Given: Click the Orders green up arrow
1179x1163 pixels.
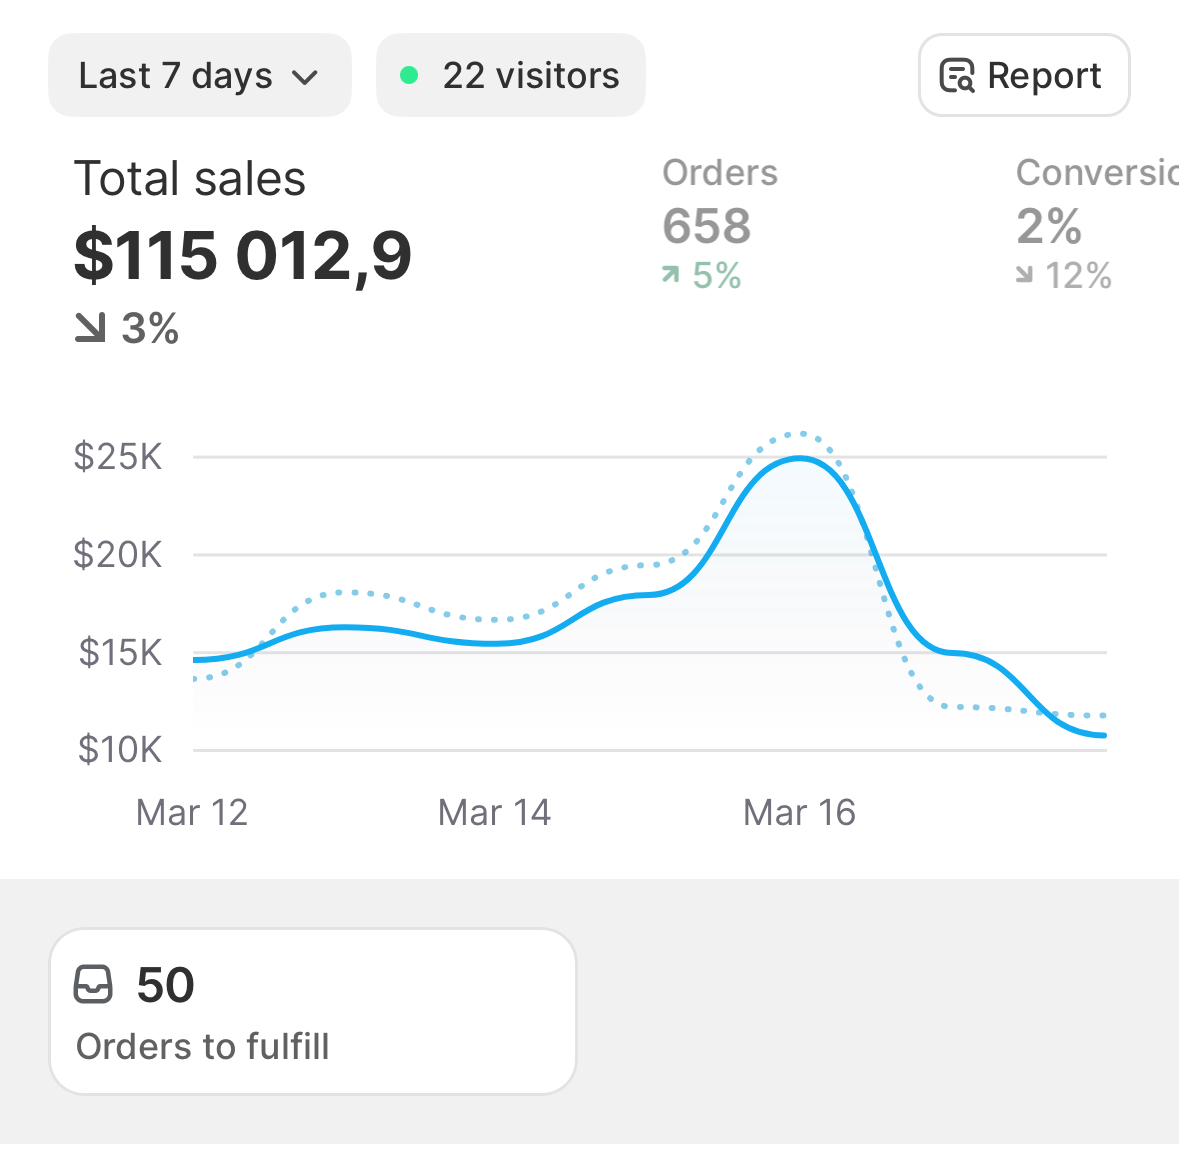Looking at the screenshot, I should click(670, 275).
